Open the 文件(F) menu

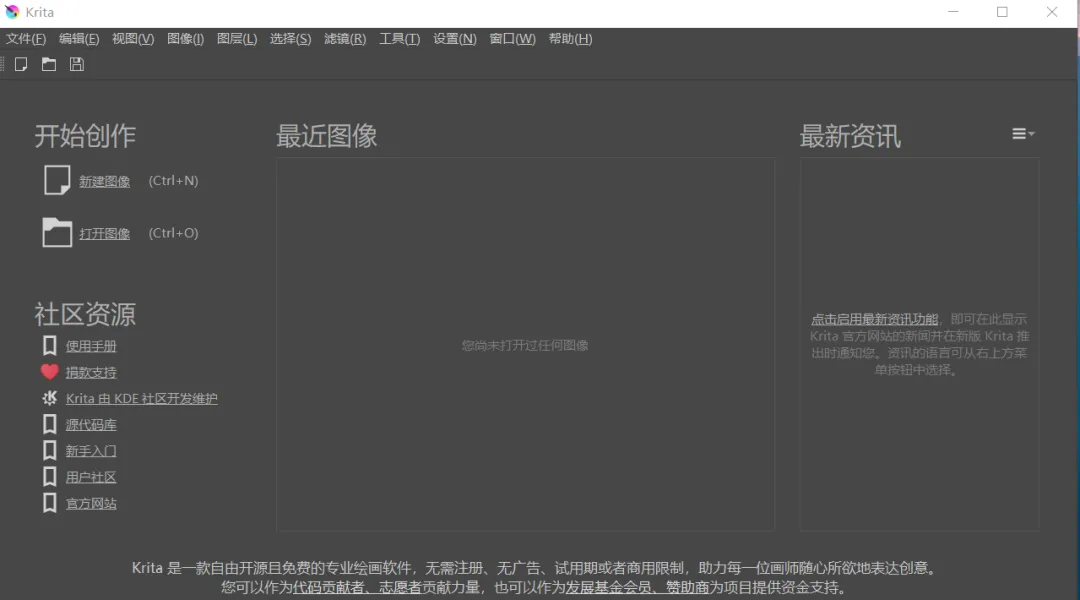point(25,39)
